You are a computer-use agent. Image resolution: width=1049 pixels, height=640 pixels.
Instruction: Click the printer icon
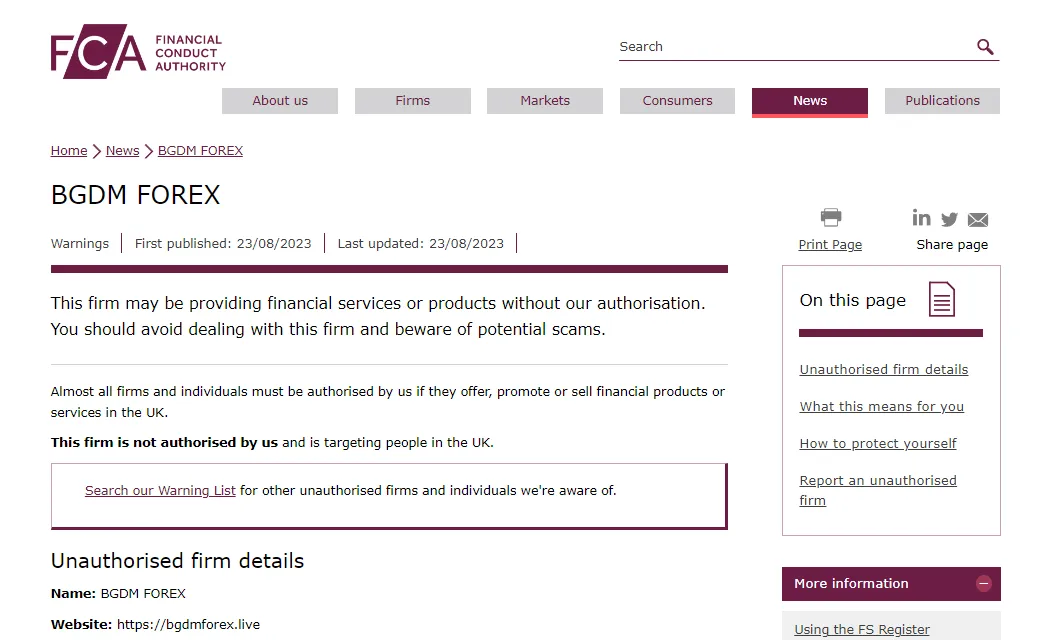tap(830, 217)
